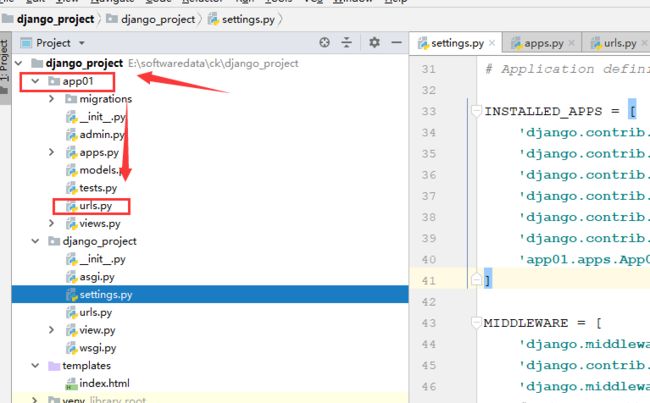The image size is (650, 403).
Task: Close the settings.py tab
Action: click(x=492, y=43)
